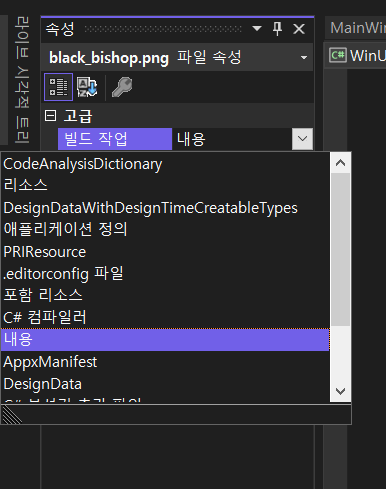Collapse the 고급 category
This screenshot has width=386, height=489.
coord(50,116)
